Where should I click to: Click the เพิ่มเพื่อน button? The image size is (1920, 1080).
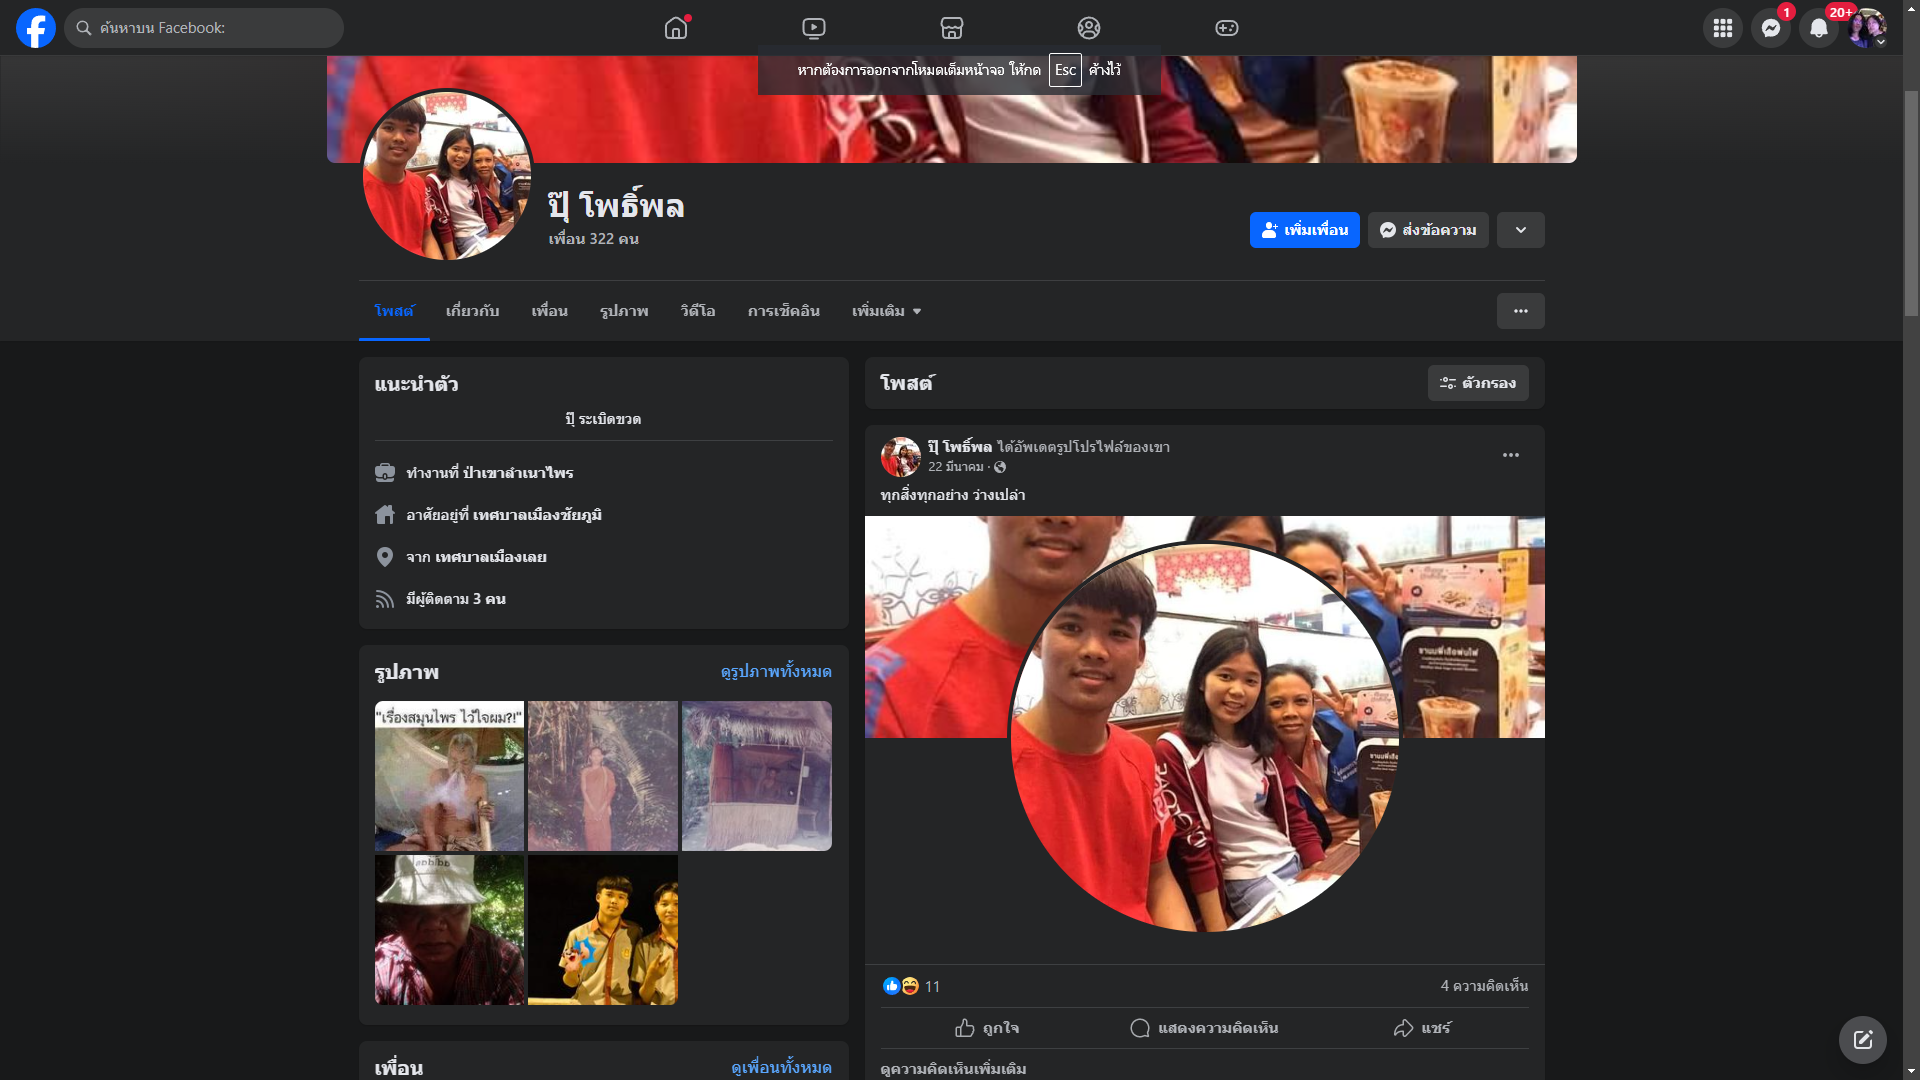(x=1304, y=230)
